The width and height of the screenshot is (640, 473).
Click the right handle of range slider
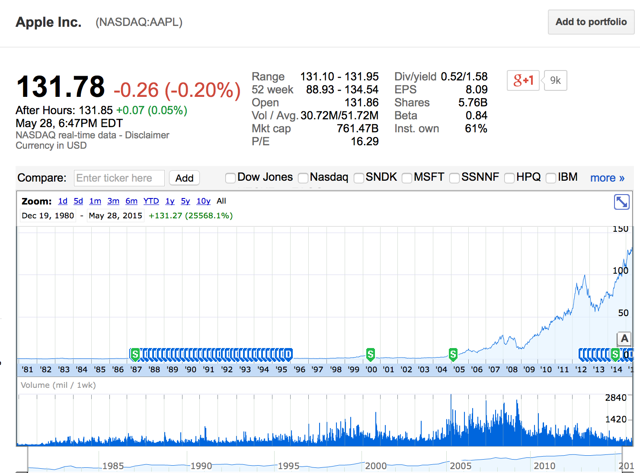622,460
